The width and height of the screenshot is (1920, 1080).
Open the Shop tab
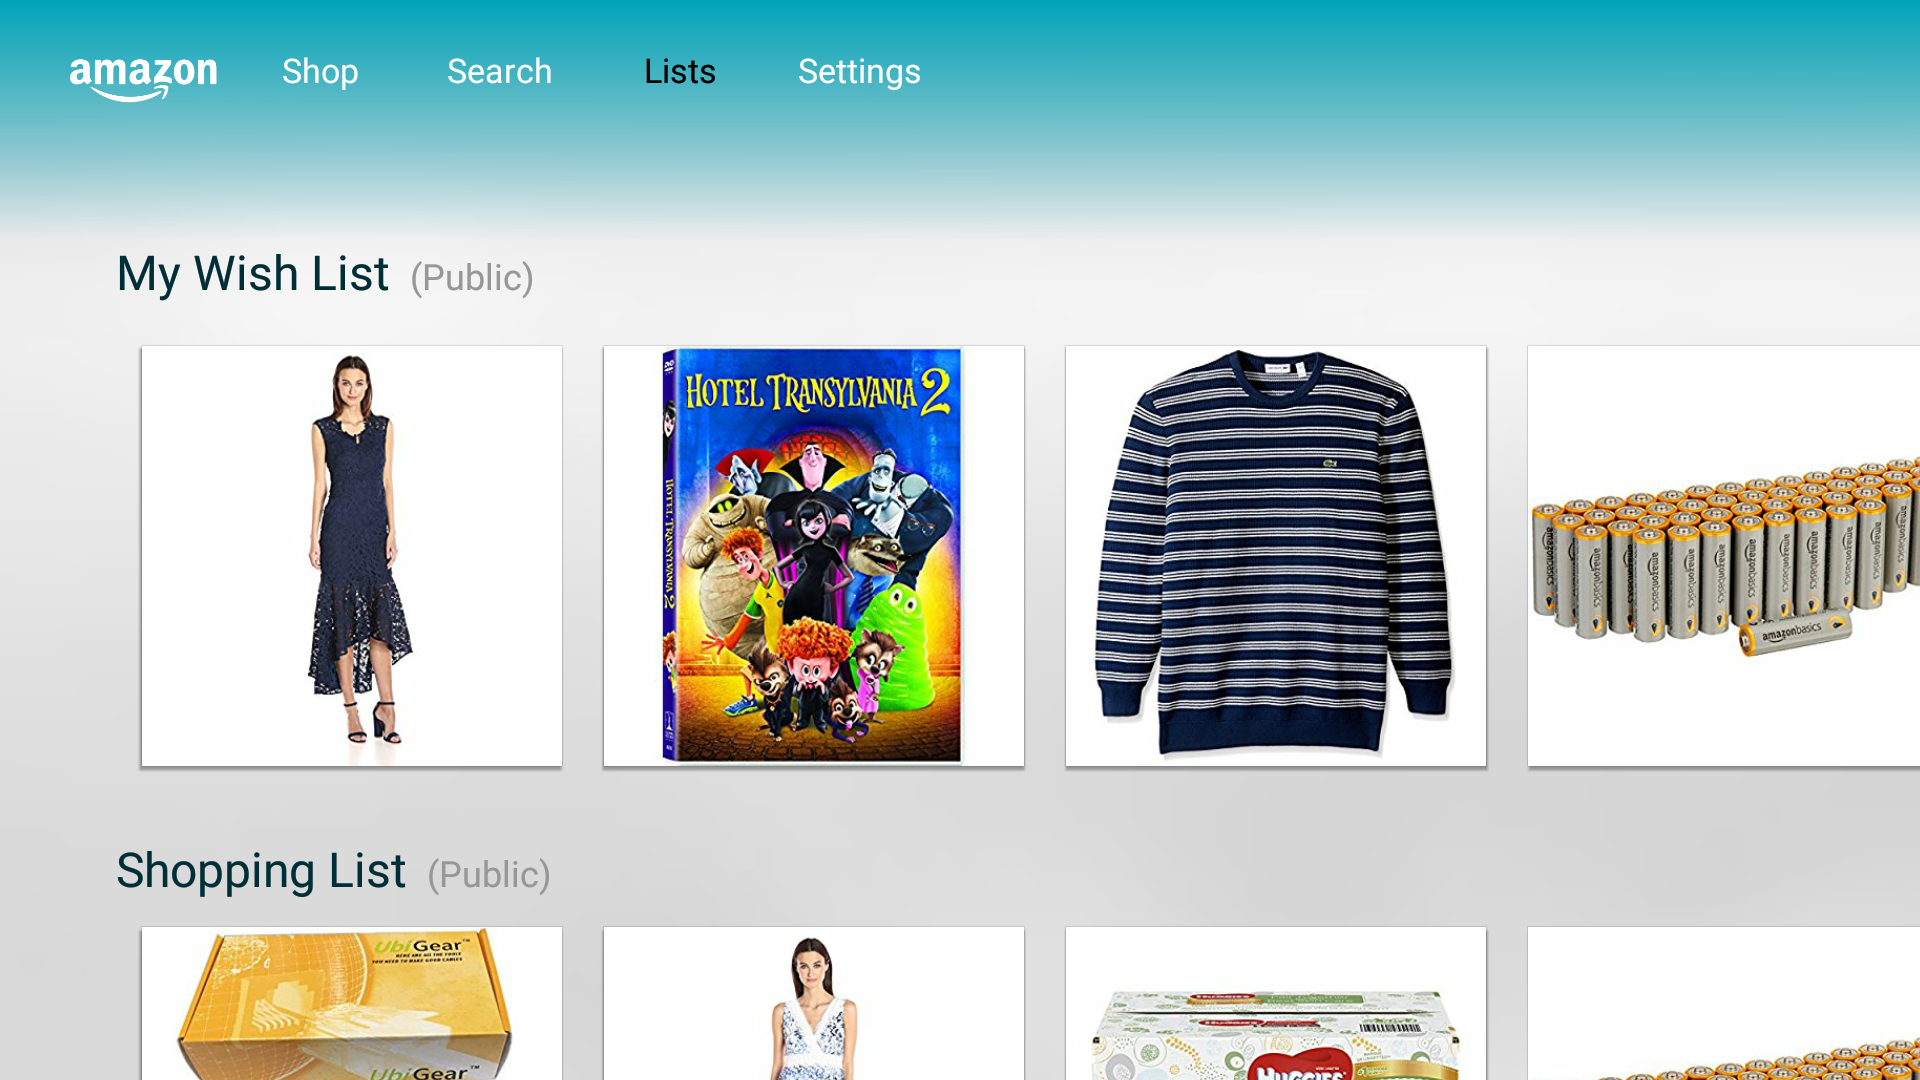pos(320,72)
